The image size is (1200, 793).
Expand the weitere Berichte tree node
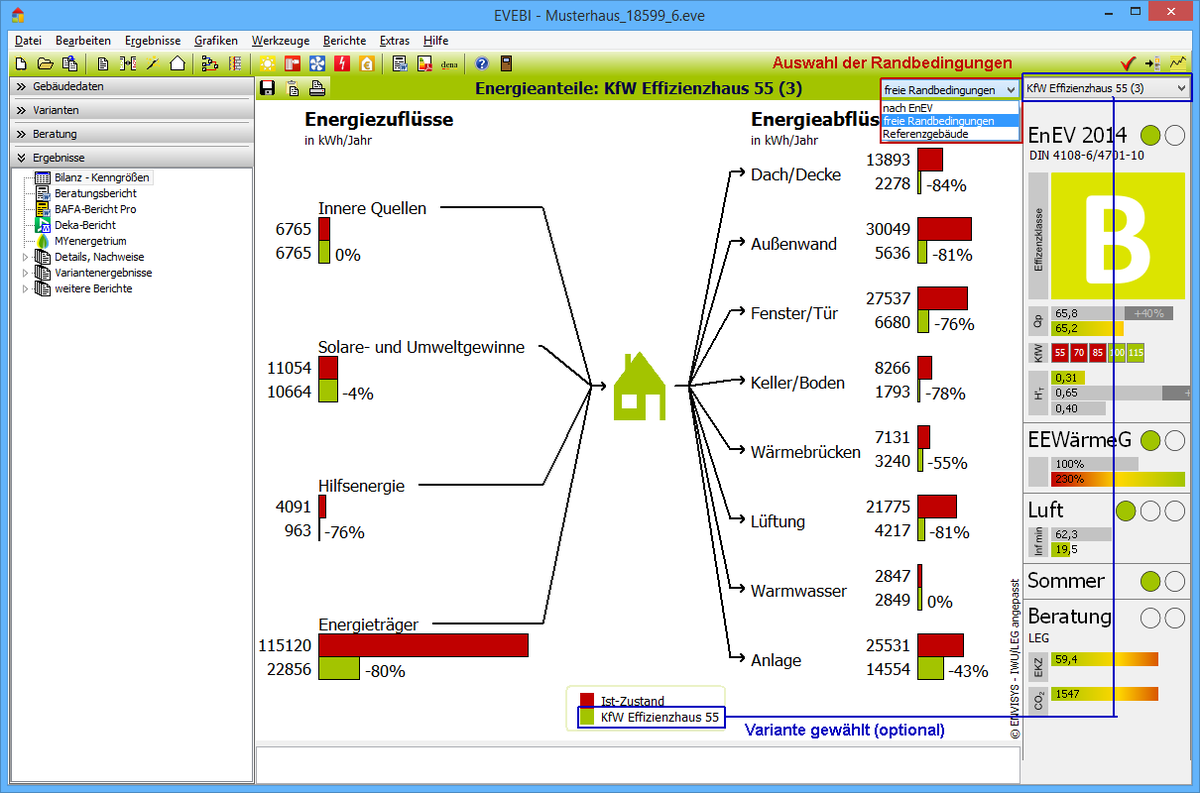[x=25, y=289]
